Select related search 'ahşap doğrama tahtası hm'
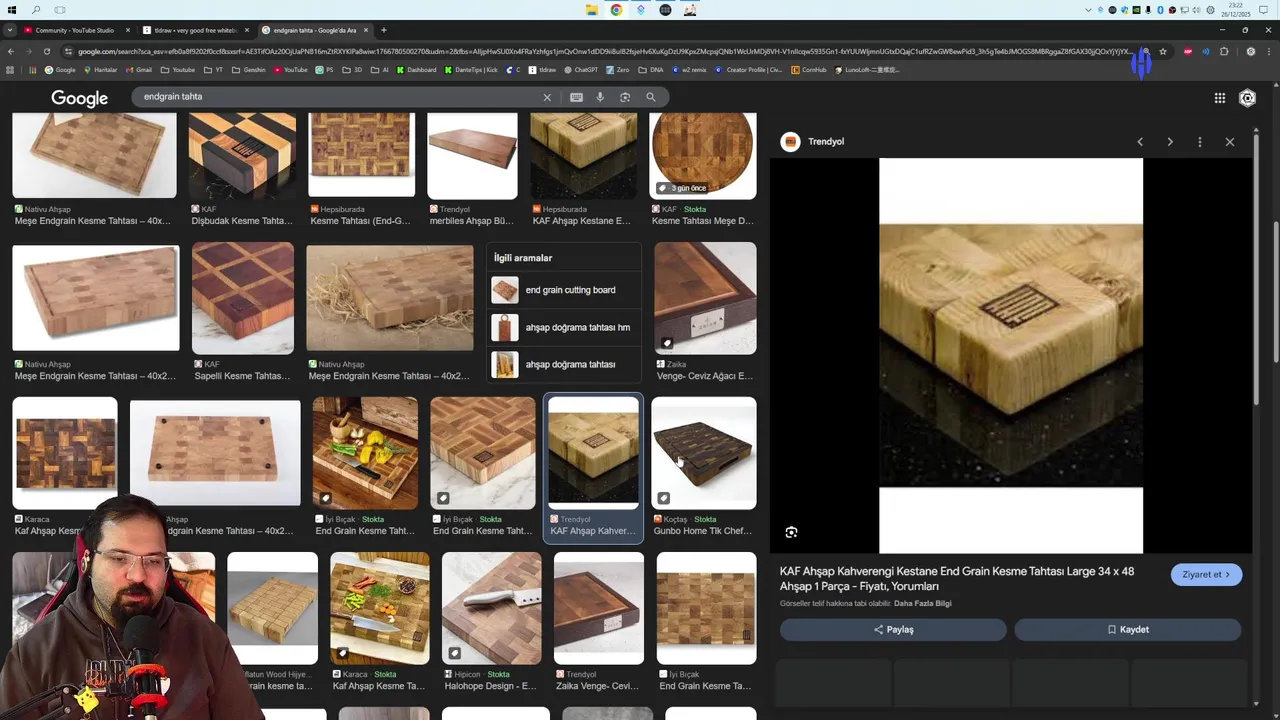The width and height of the screenshot is (1280, 720). pos(564,327)
